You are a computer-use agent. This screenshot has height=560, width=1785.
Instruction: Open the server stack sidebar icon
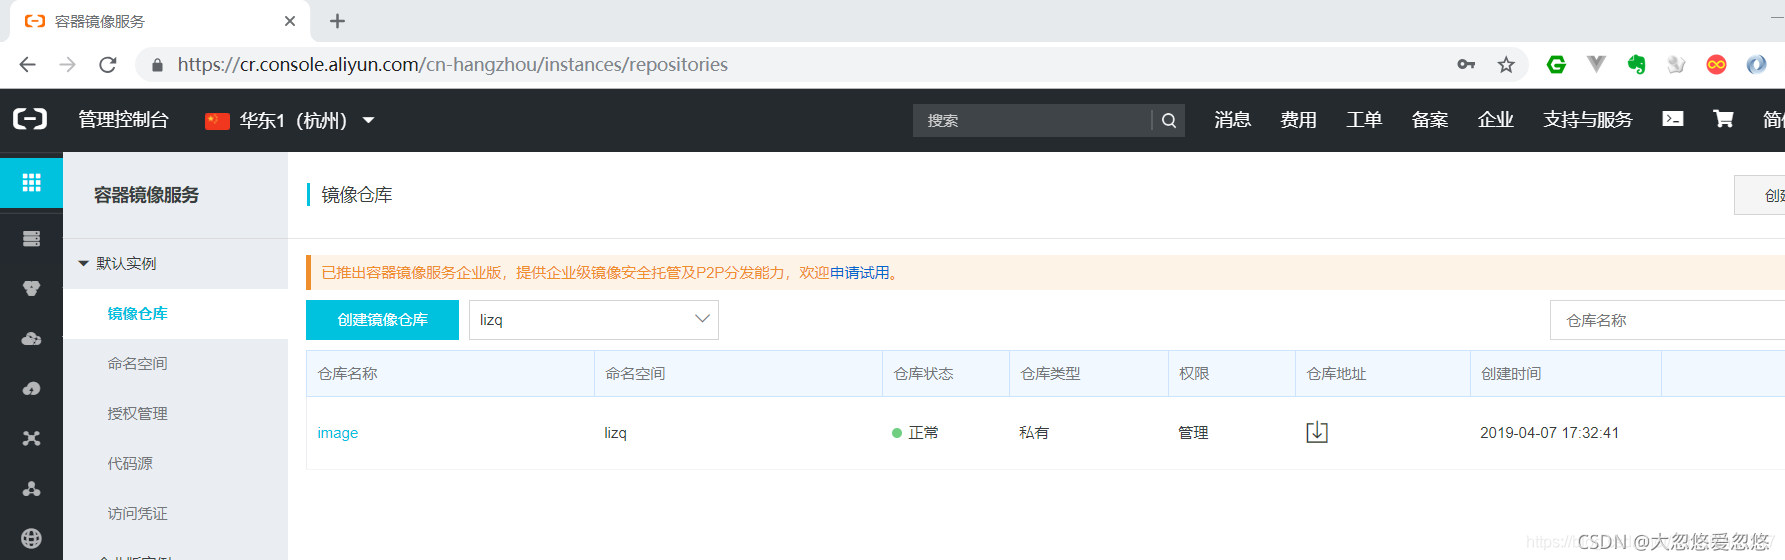[x=31, y=239]
